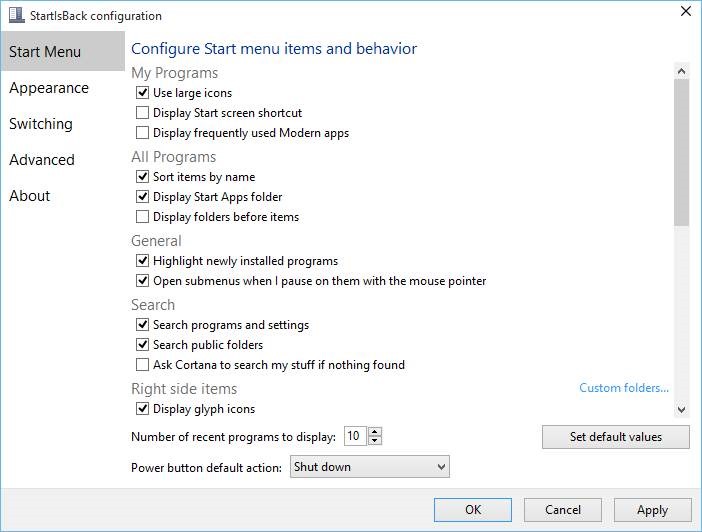
Task: Toggle Search programs and settings
Action: (142, 325)
